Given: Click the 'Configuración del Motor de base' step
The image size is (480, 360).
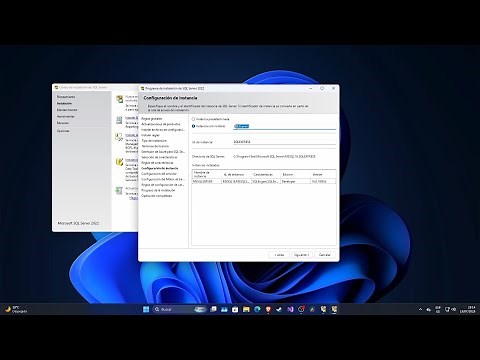Looking at the screenshot, I should [x=163, y=179].
